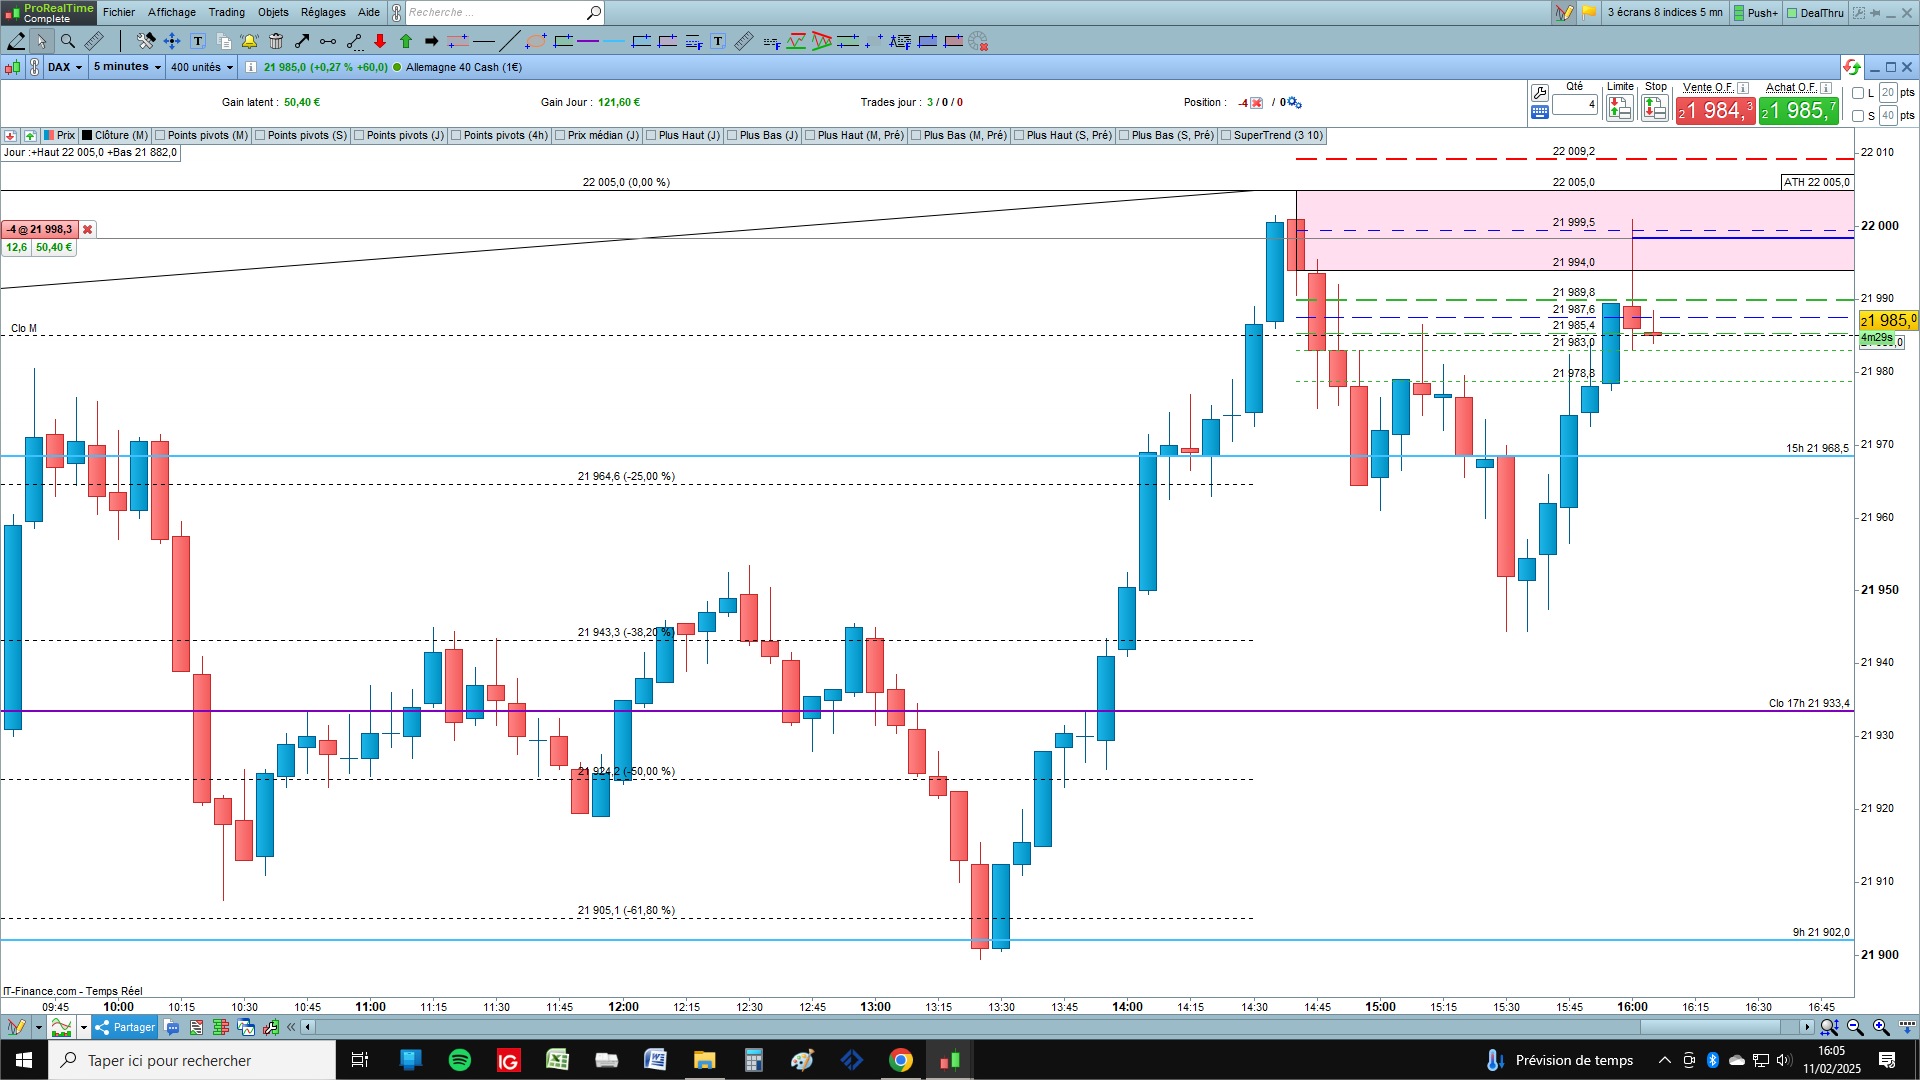Screen dimensions: 1920x1080
Task: Enable the S stop points checkbox
Action: (1858, 116)
